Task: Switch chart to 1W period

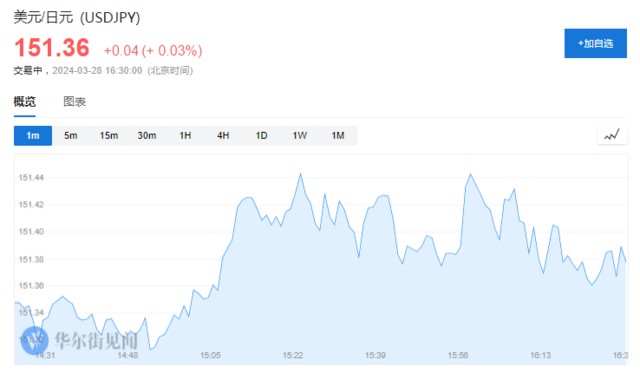Action: point(300,135)
